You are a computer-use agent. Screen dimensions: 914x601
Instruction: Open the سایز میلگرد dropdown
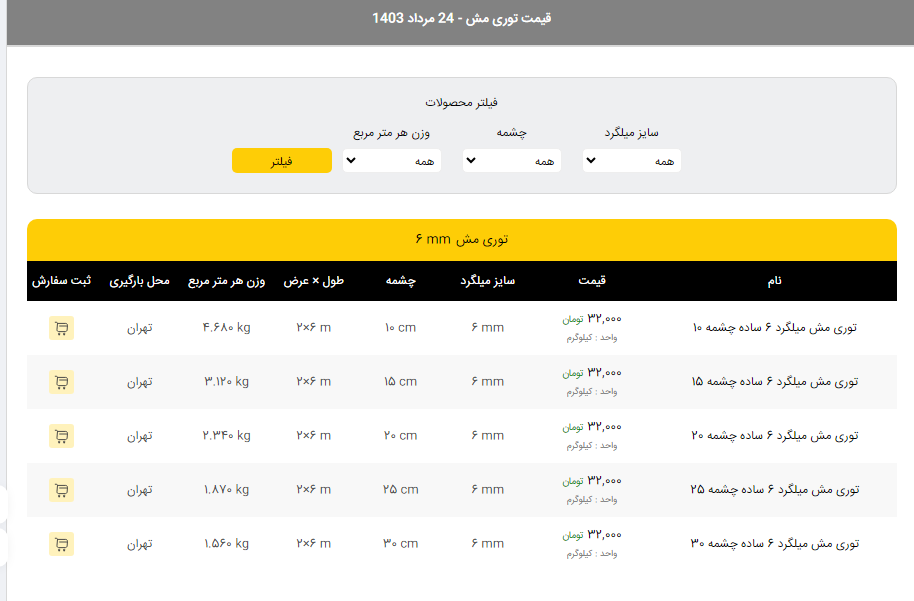[631, 161]
